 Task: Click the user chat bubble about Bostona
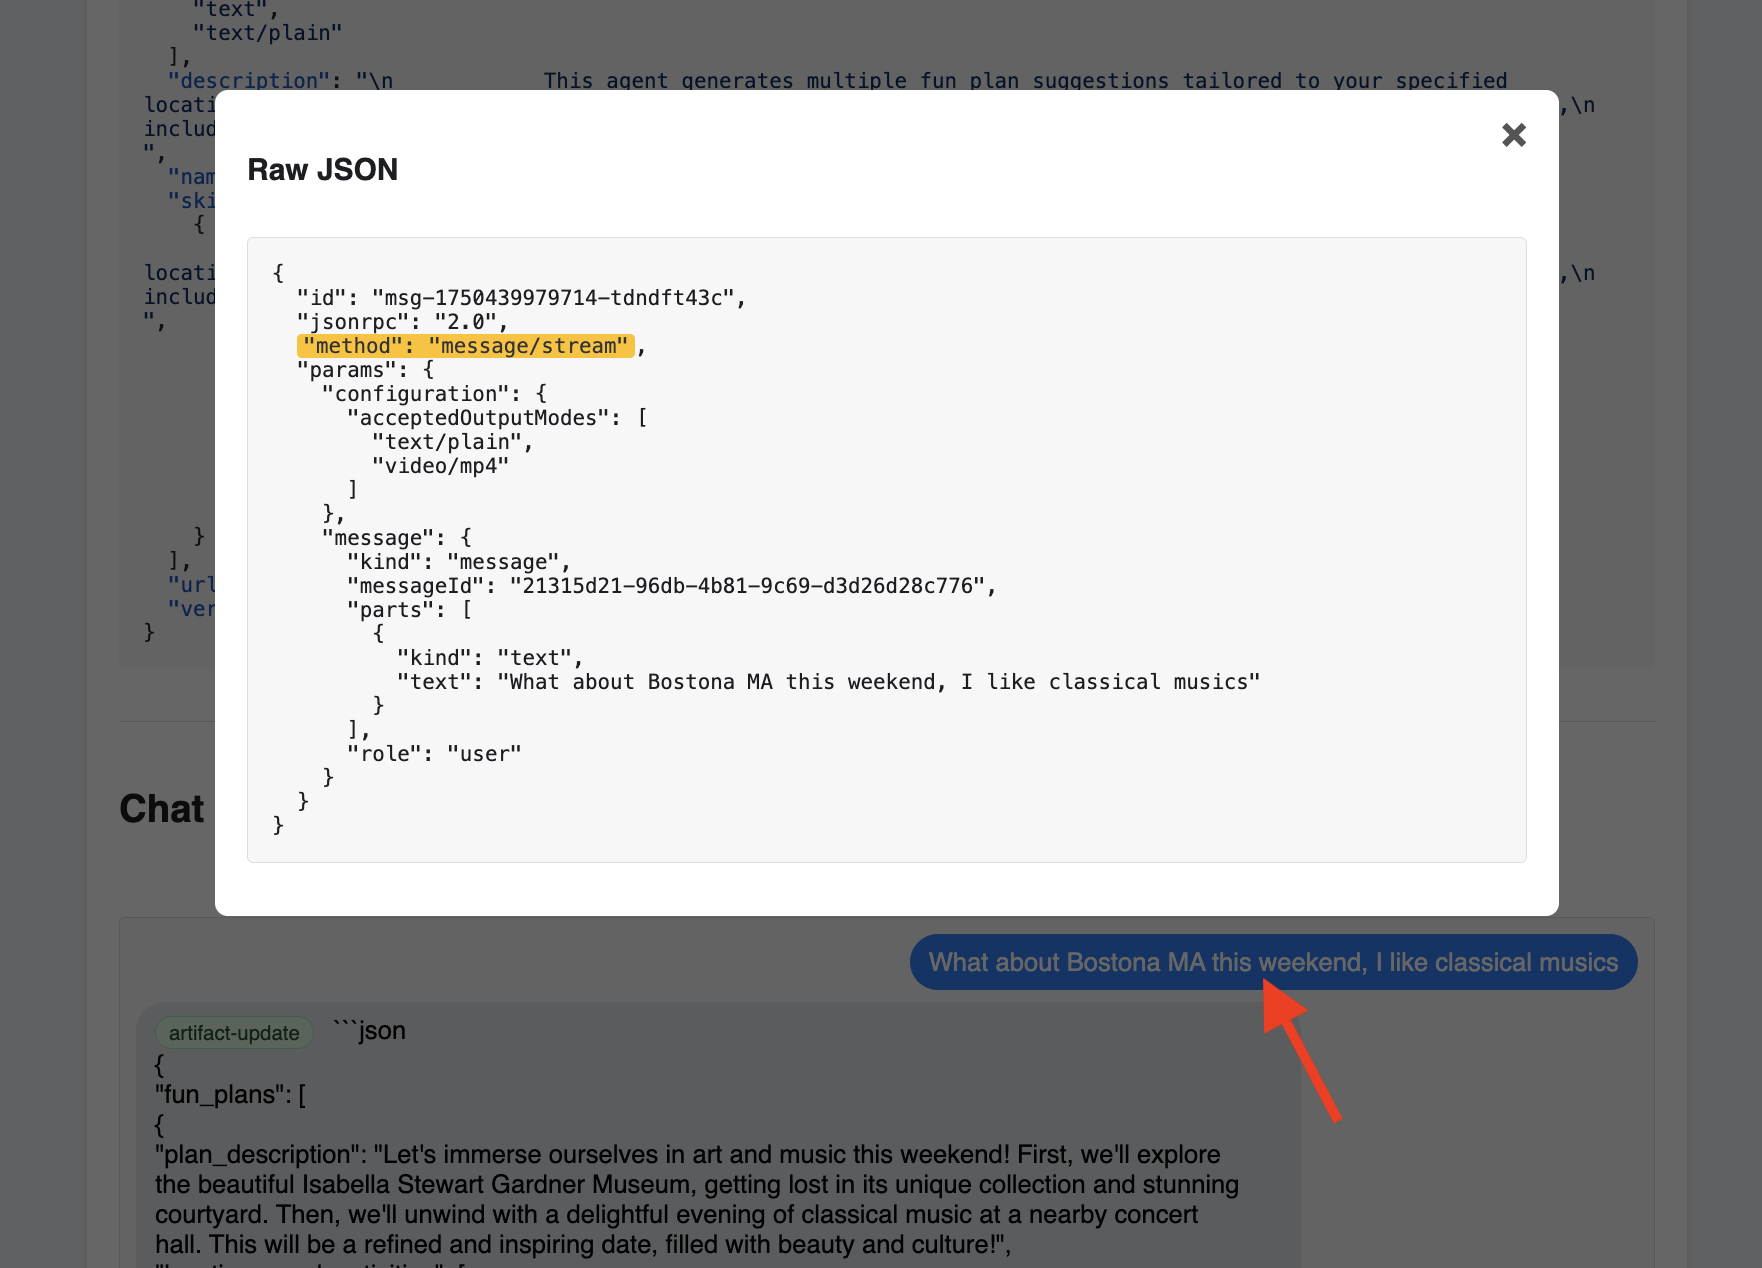(1272, 962)
